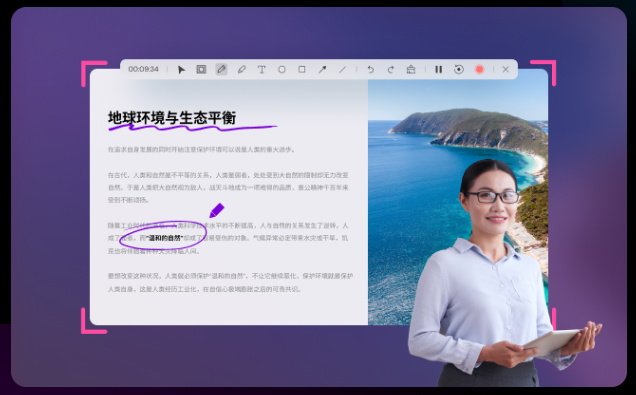Redo the last annotation

391,70
